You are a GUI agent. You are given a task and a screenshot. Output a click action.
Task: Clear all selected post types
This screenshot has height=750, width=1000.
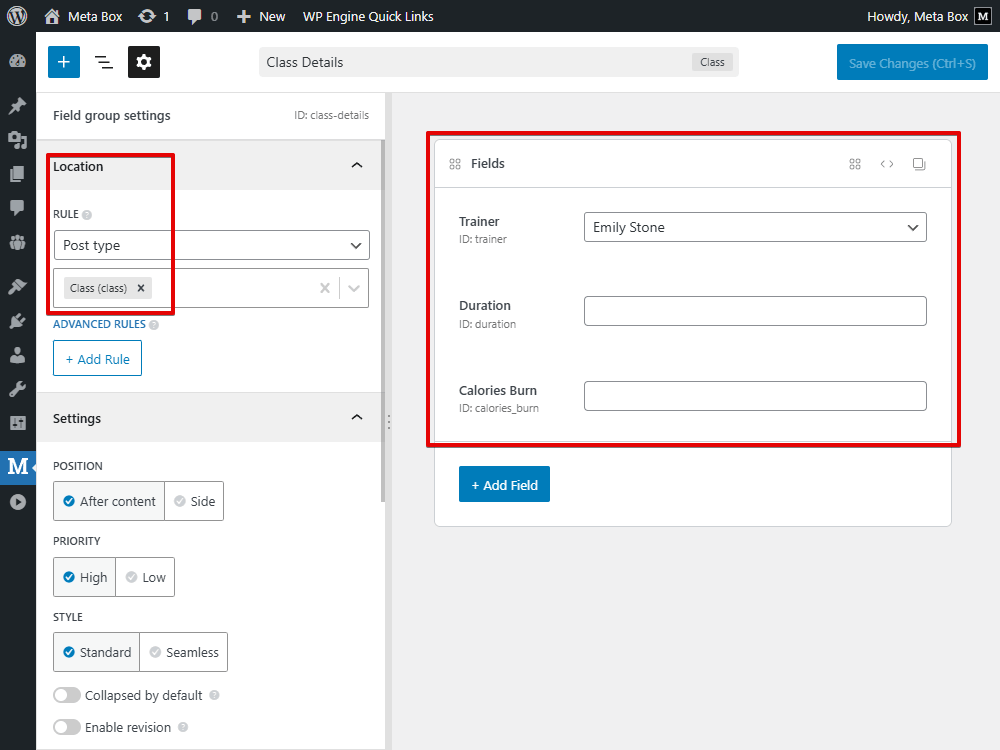pyautogui.click(x=325, y=288)
